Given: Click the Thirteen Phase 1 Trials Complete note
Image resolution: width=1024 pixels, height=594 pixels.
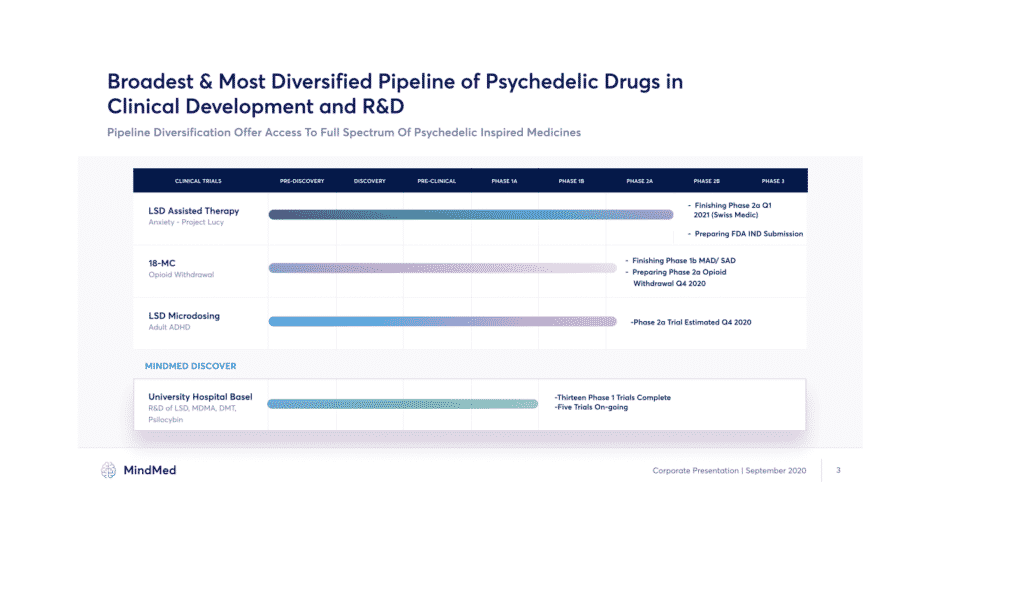Looking at the screenshot, I should coord(612,397).
